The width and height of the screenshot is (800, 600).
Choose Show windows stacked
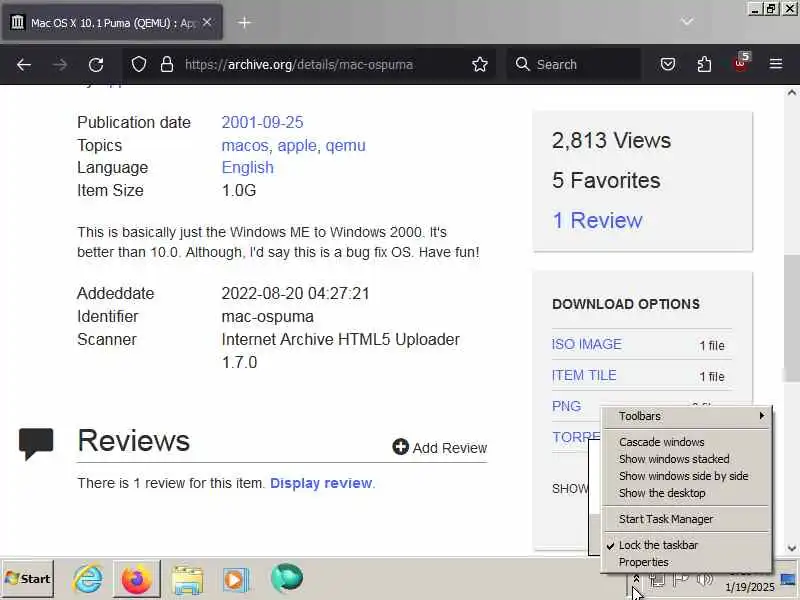(x=687, y=459)
